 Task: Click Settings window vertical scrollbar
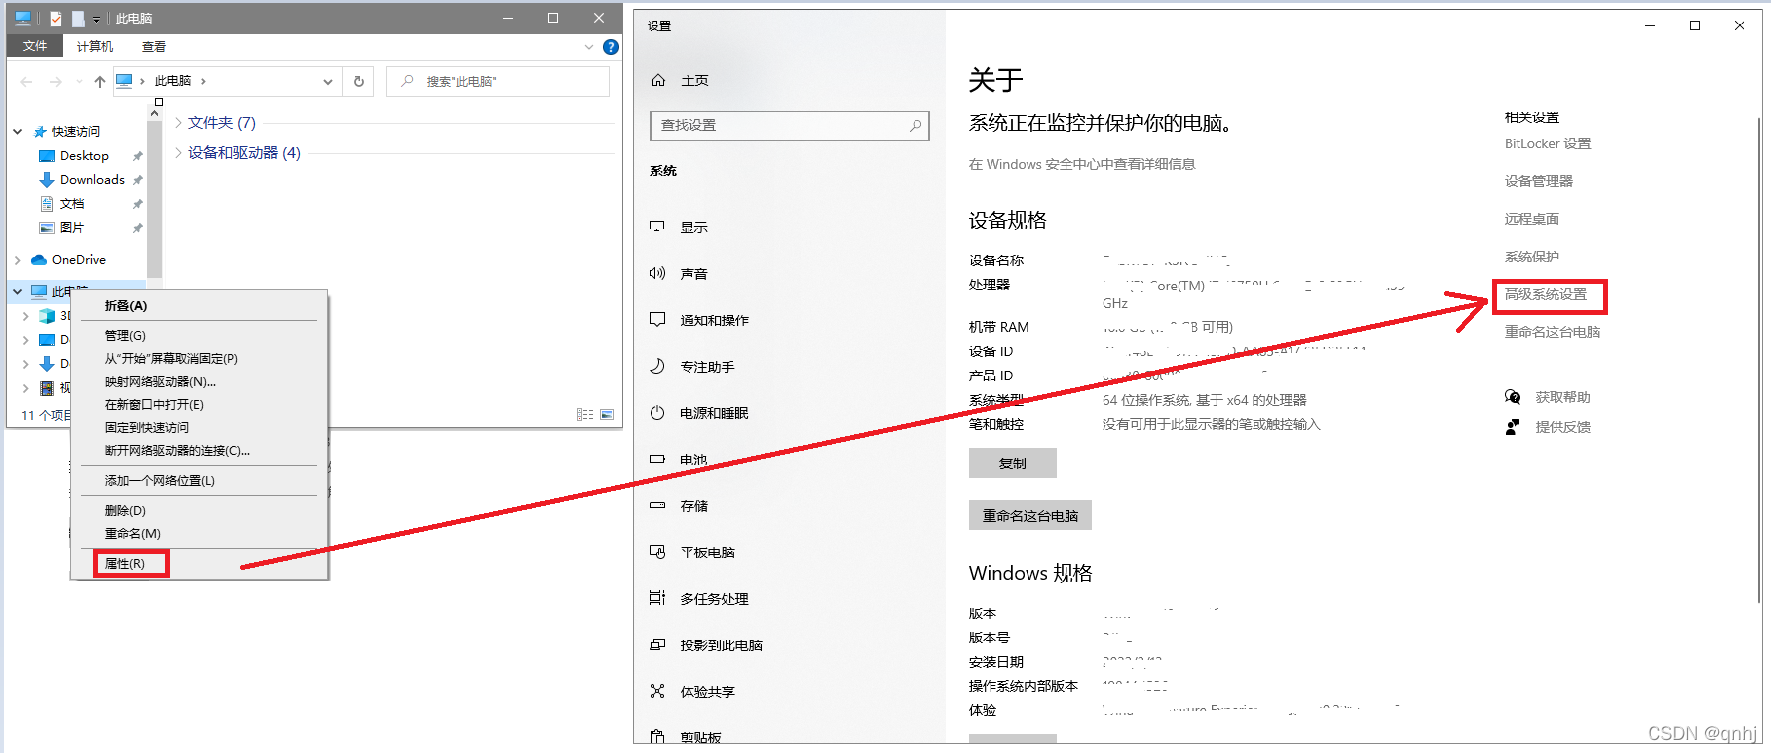pyautogui.click(x=1758, y=360)
